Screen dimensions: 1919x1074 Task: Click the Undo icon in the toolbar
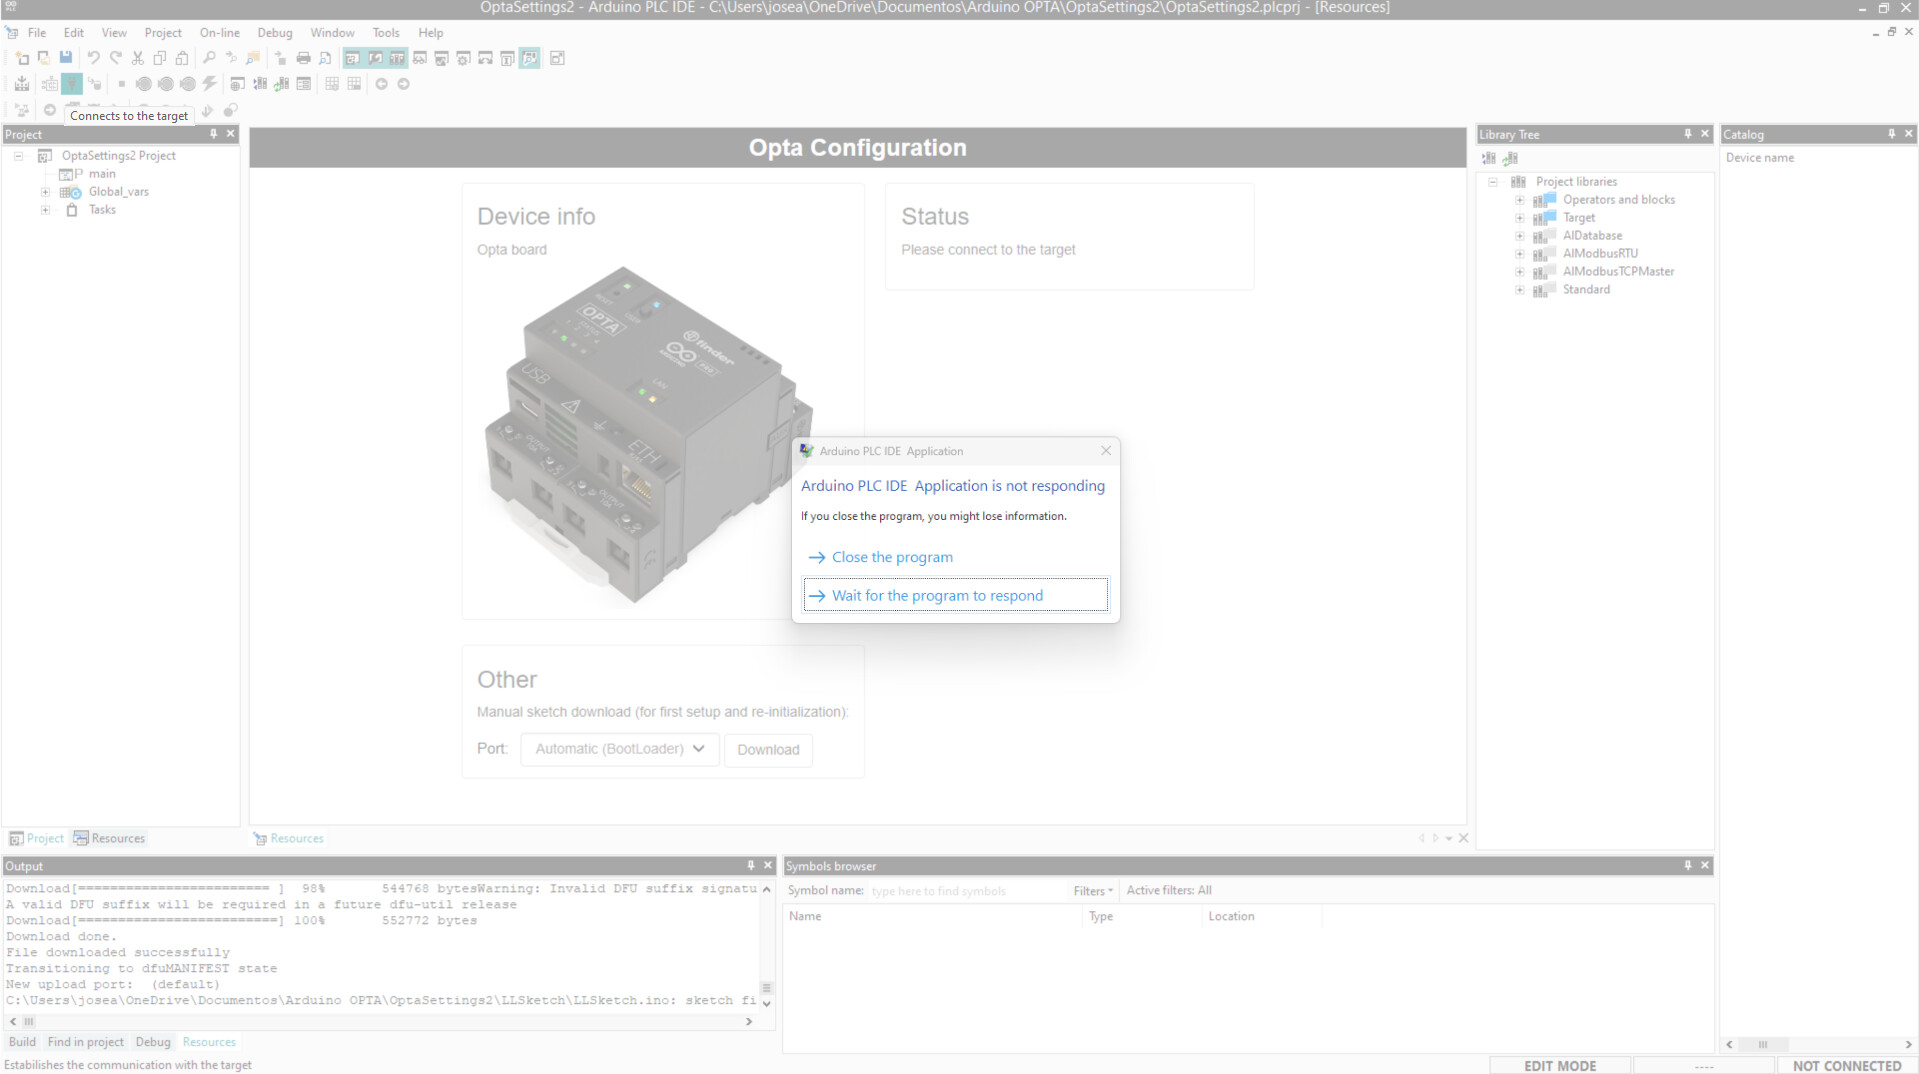click(x=93, y=57)
